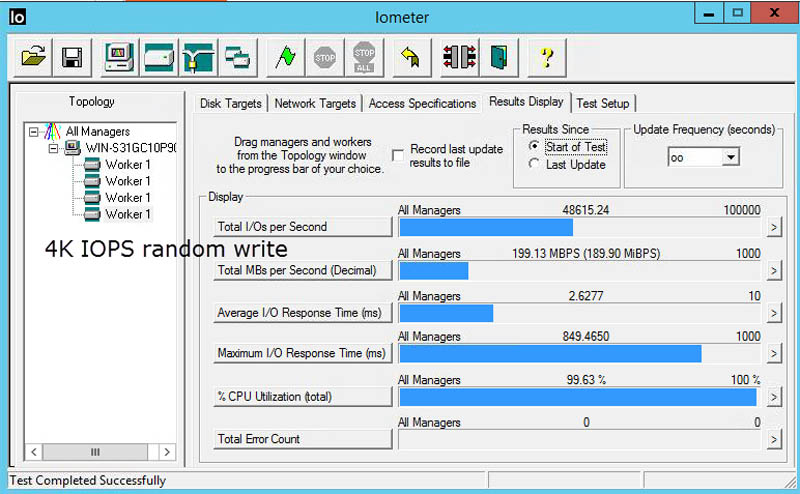
Task: Maximize the Iometer window
Action: [x=737, y=14]
